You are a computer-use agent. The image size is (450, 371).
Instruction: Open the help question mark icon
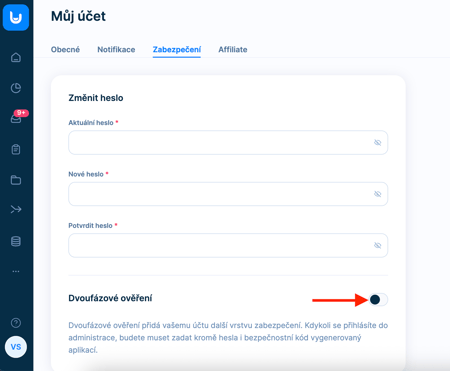point(16,323)
